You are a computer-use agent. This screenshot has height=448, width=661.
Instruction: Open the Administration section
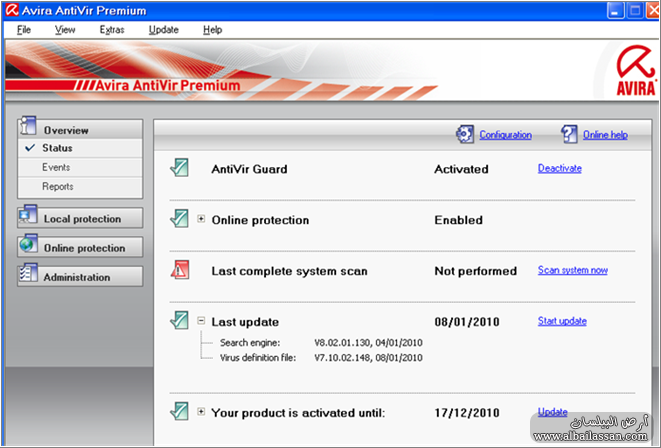point(80,276)
